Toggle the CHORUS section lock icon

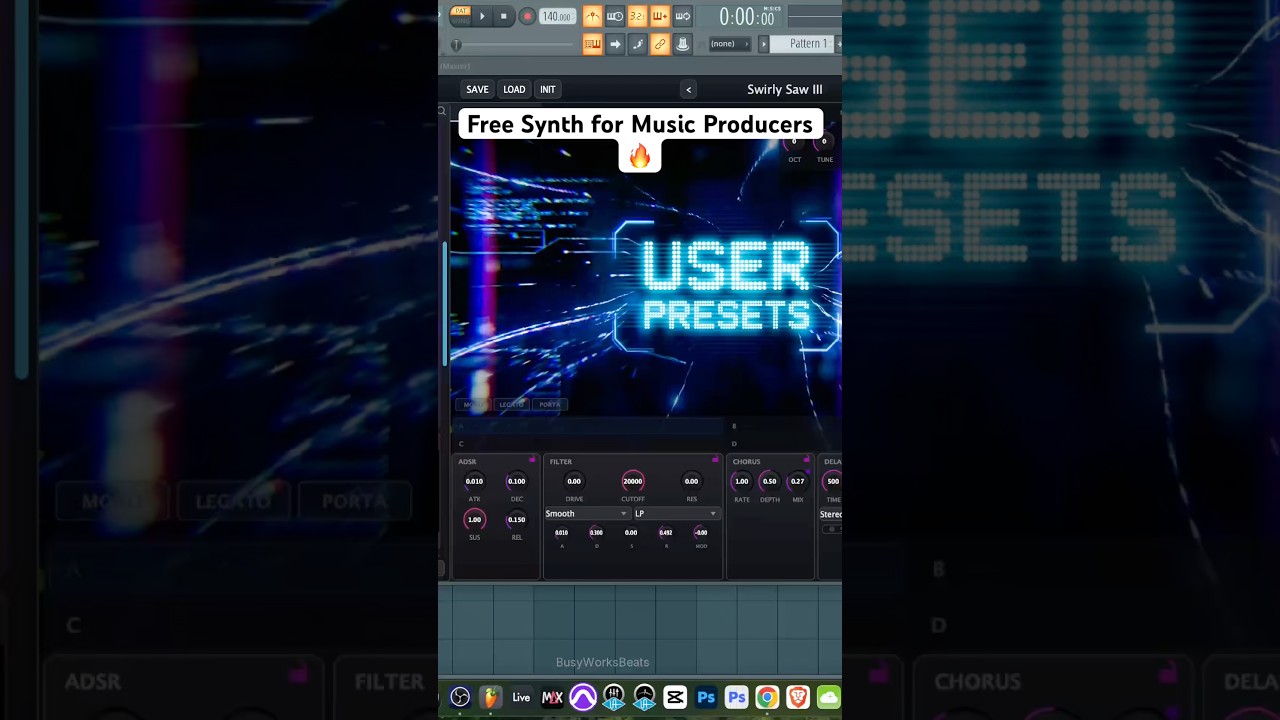pos(806,460)
